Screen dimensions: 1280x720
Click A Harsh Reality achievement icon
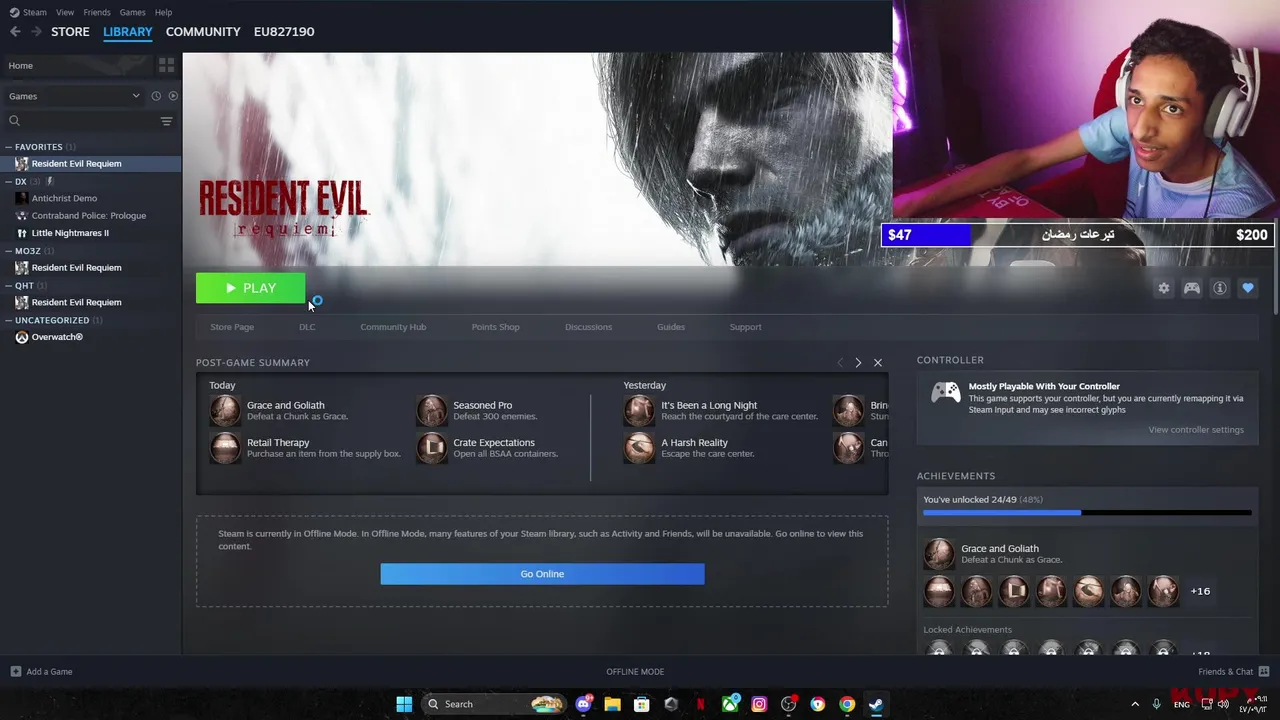(639, 447)
